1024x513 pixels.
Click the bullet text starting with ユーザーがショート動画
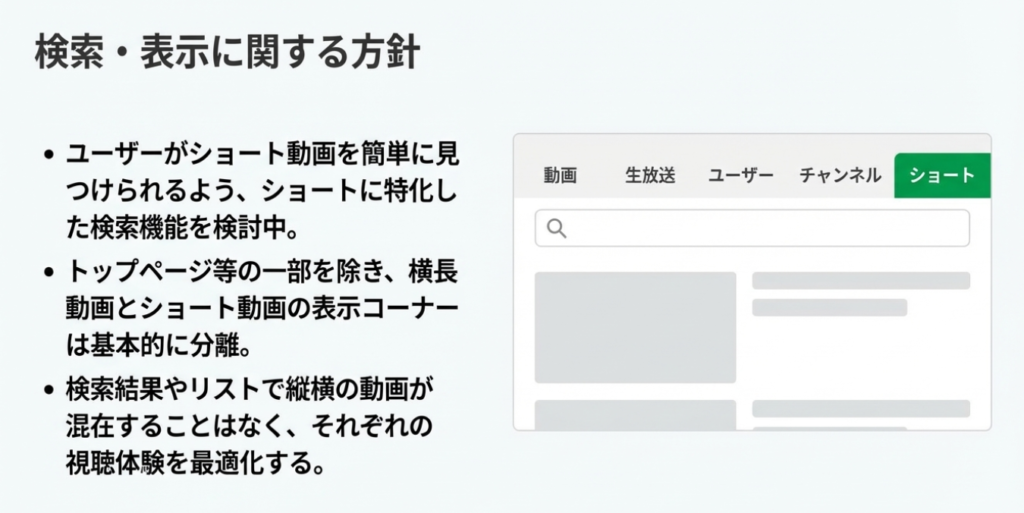(264, 191)
